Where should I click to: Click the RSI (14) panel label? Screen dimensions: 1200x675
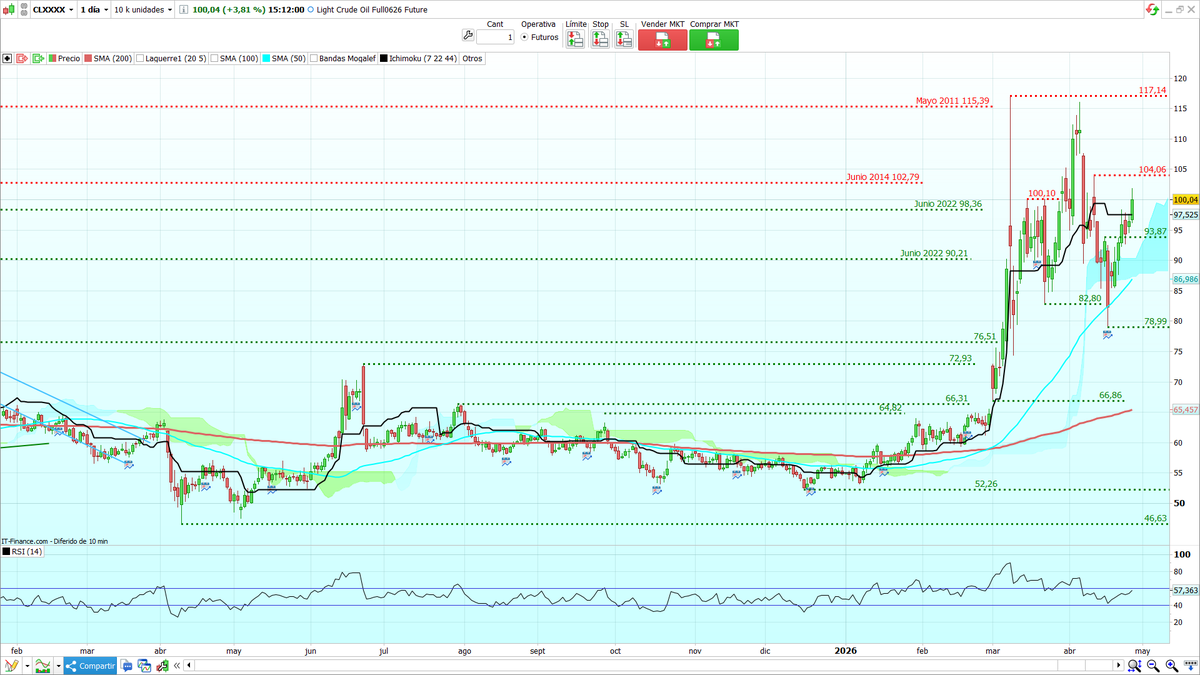coord(27,551)
